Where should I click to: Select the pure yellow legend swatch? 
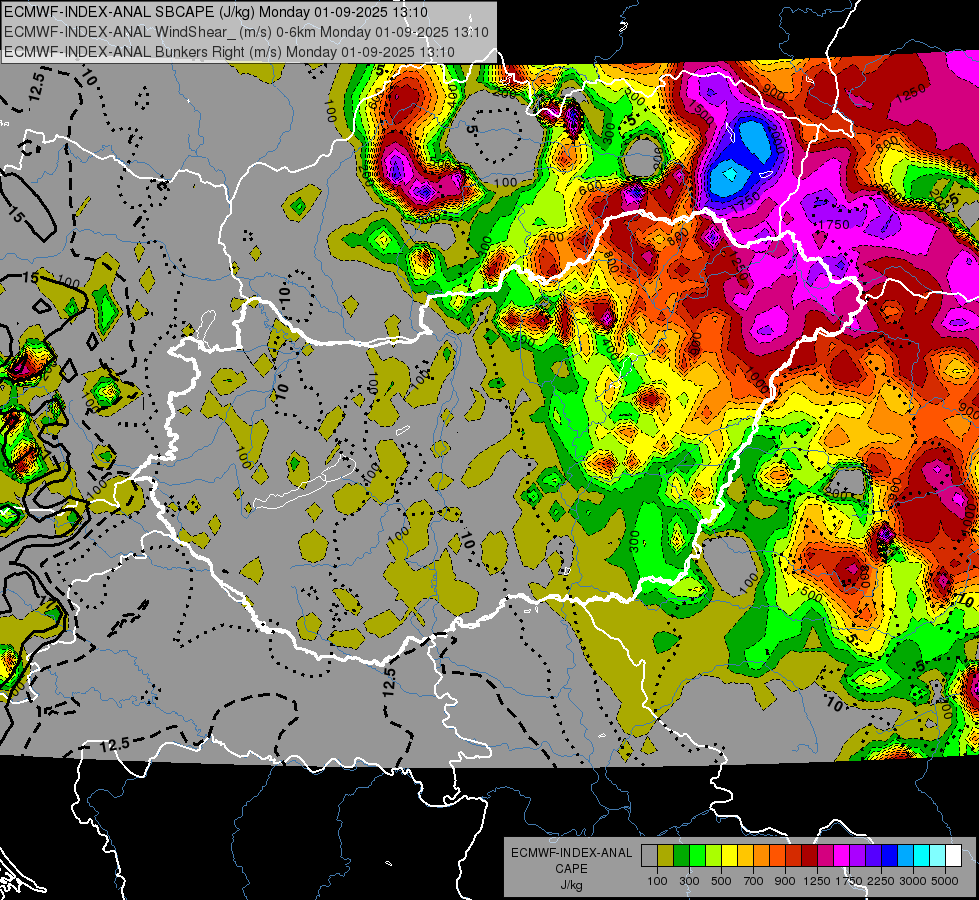(729, 856)
